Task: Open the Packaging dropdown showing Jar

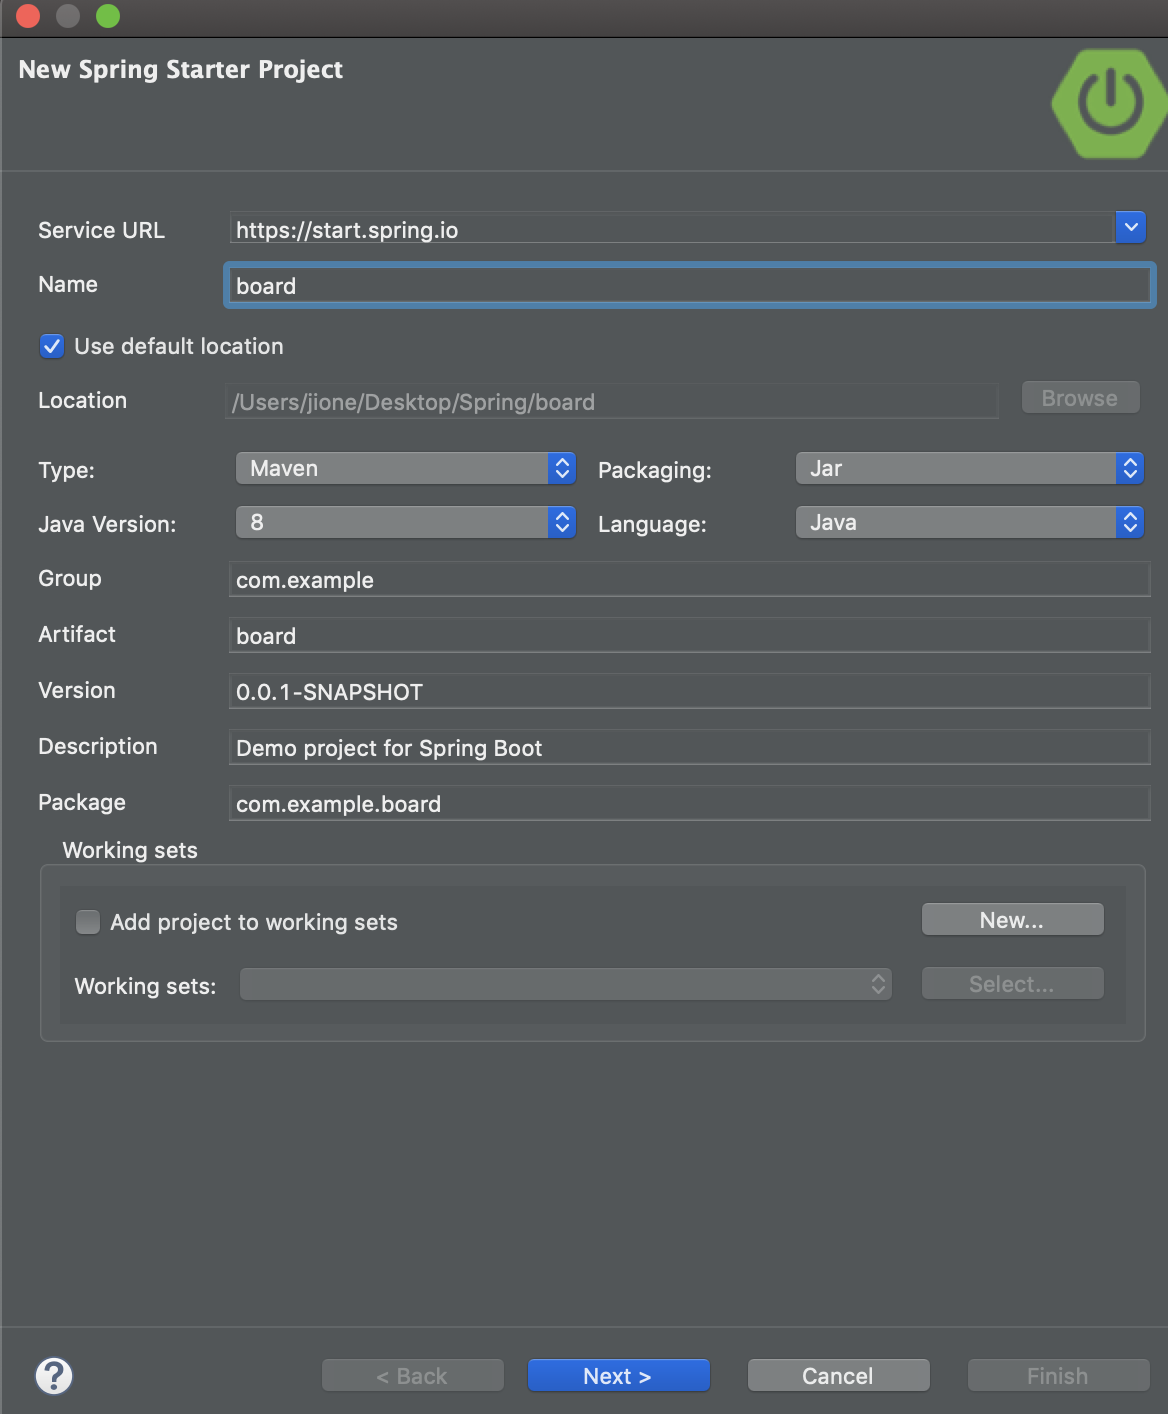Action: pyautogui.click(x=970, y=468)
